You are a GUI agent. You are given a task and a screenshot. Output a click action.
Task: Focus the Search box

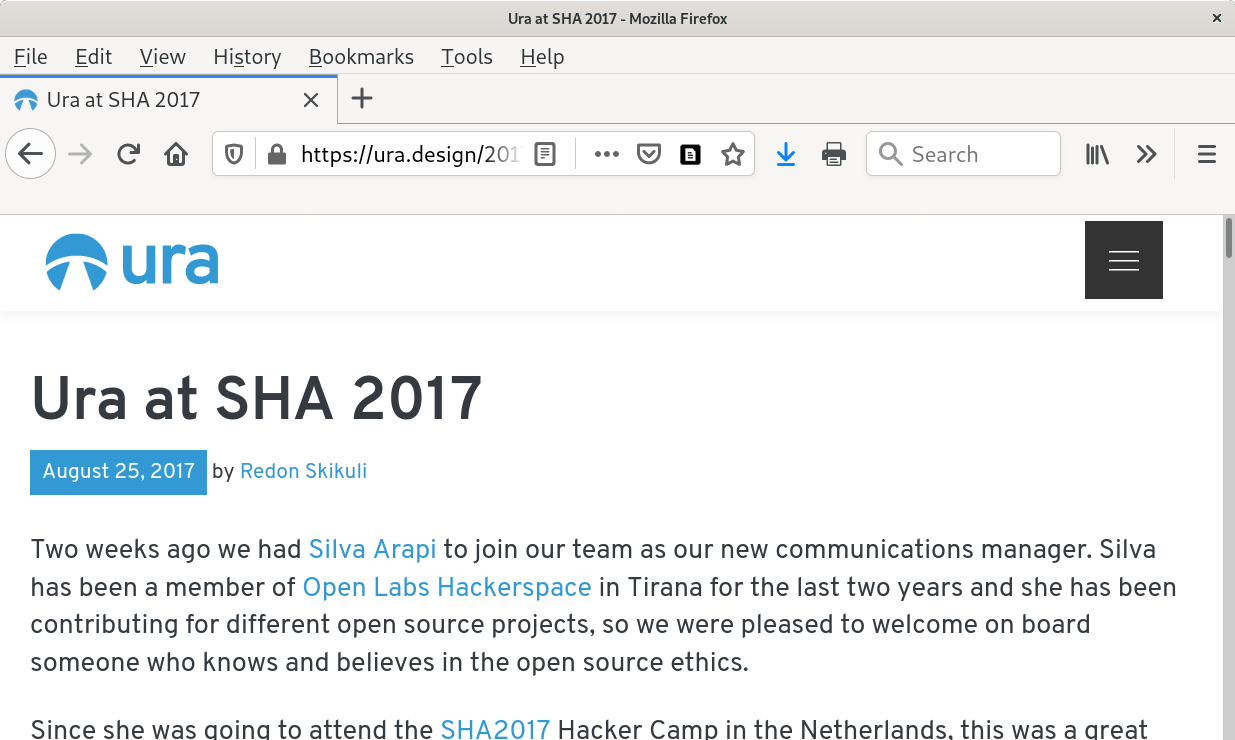pyautogui.click(x=963, y=154)
